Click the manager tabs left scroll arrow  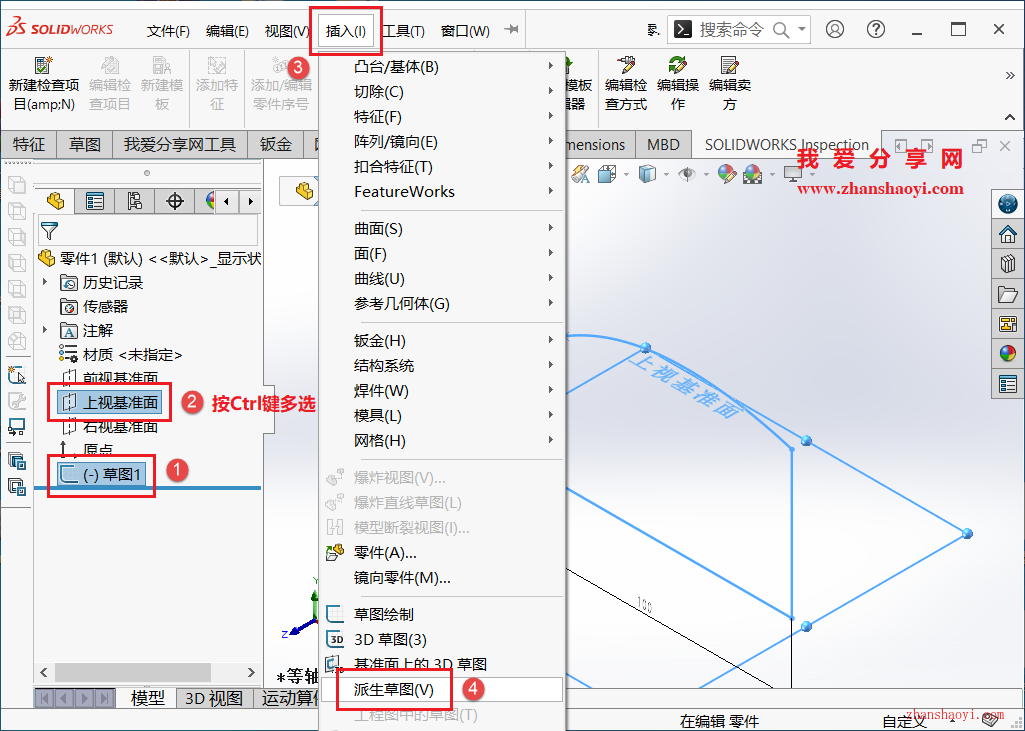point(226,201)
